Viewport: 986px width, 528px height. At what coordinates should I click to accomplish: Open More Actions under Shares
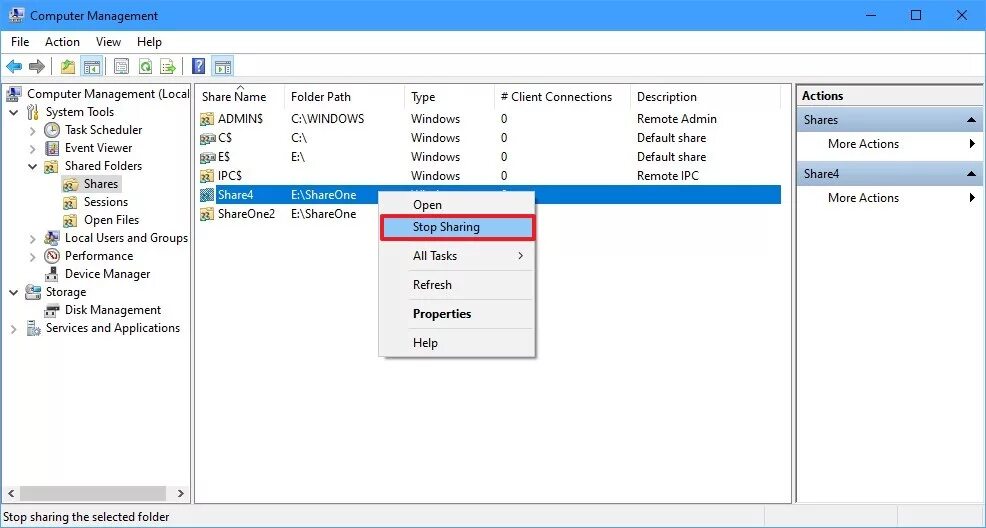click(x=890, y=144)
